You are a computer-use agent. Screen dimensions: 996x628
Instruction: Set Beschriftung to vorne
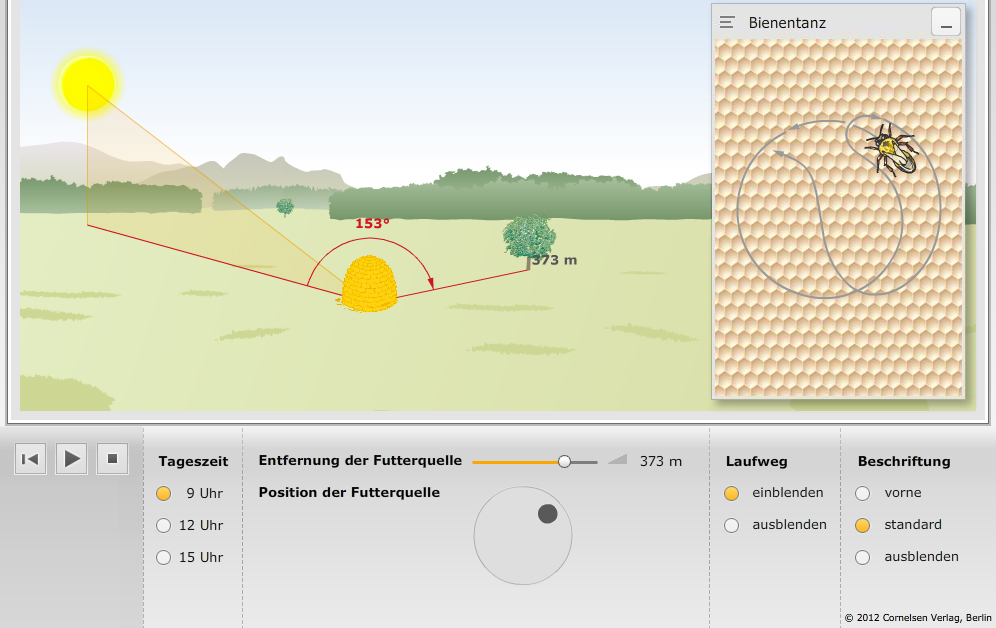click(863, 493)
